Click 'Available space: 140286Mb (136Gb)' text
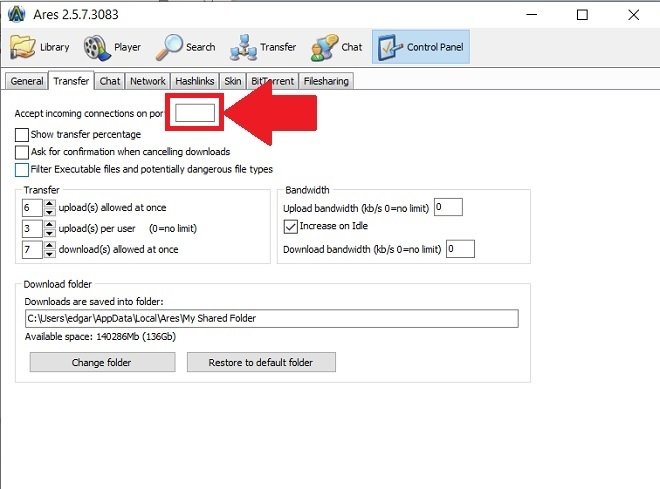660x489 pixels. pos(100,337)
